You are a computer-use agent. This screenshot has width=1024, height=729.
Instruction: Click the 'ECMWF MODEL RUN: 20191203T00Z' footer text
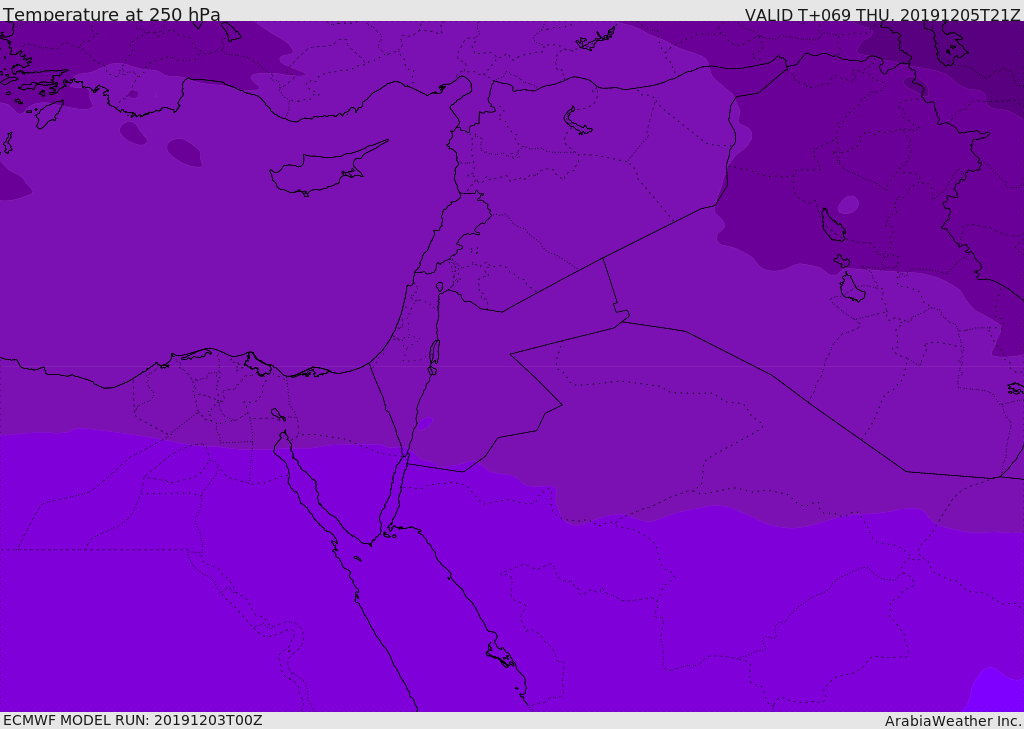pyautogui.click(x=133, y=720)
